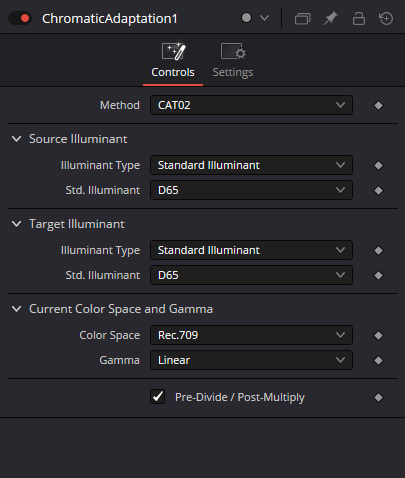Viewport: 405px width, 478px height.
Task: Keyframe the Source Std. Illuminant diamond
Action: coord(378,191)
